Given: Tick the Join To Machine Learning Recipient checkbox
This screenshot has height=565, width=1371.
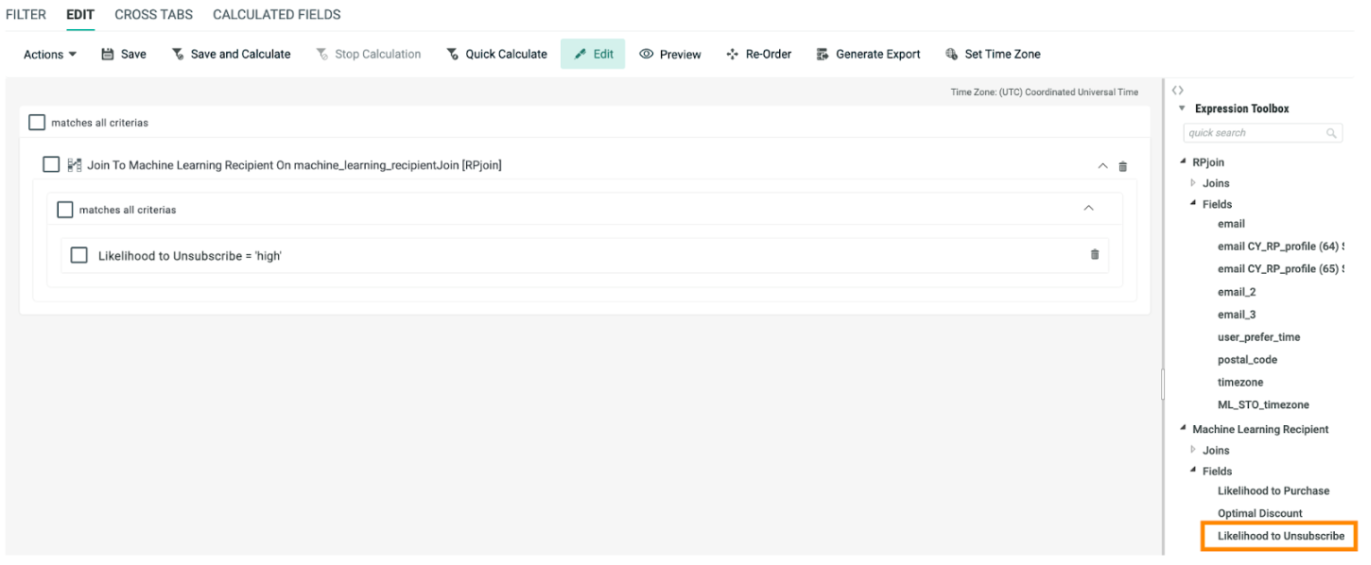Looking at the screenshot, I should [x=51, y=165].
